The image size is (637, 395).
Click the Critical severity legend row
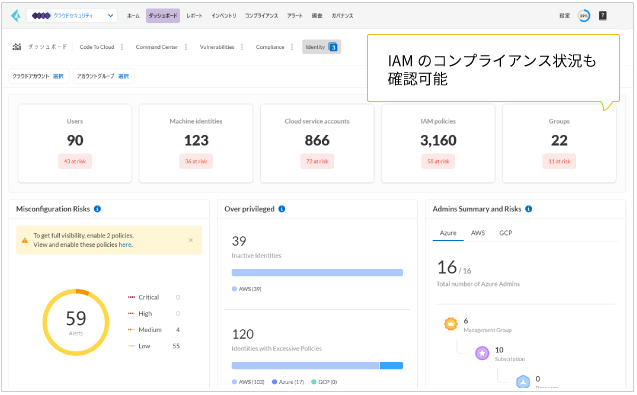154,297
